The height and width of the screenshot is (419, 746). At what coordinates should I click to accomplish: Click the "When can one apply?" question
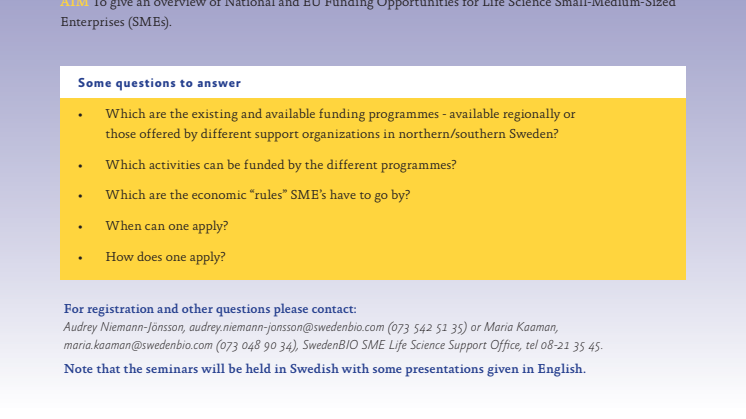167,226
